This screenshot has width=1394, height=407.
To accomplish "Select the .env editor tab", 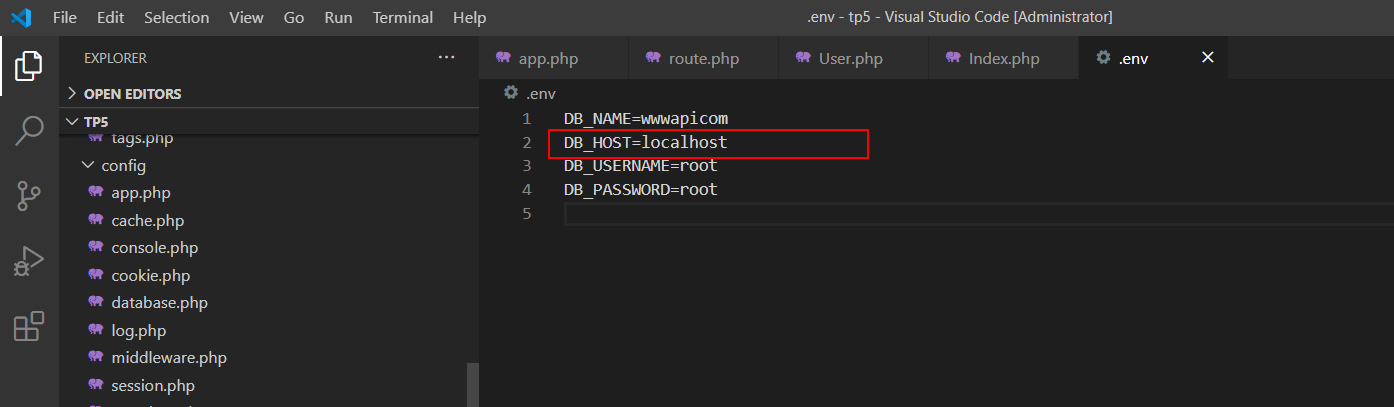I will [x=1154, y=58].
